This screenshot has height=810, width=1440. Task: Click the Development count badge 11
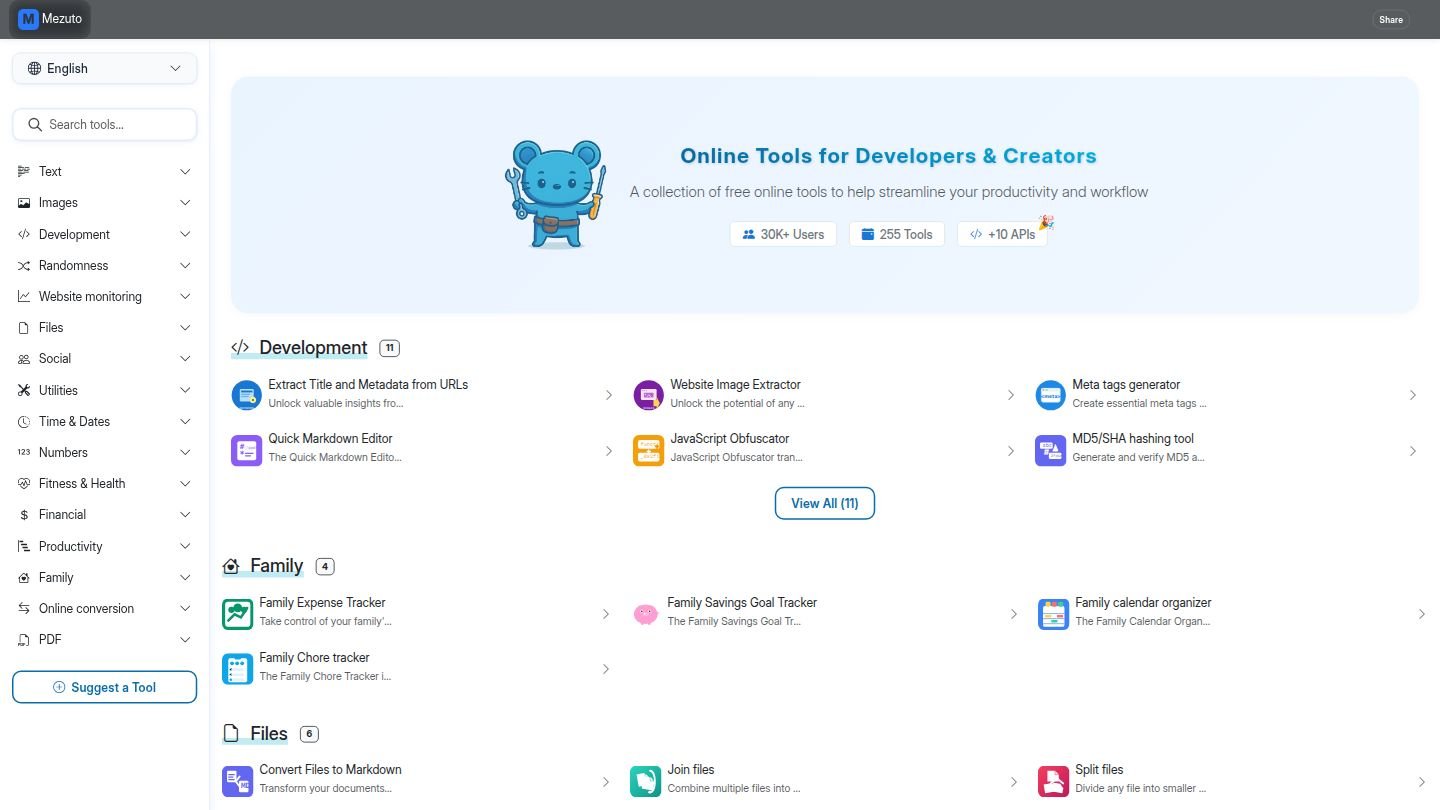(x=389, y=348)
